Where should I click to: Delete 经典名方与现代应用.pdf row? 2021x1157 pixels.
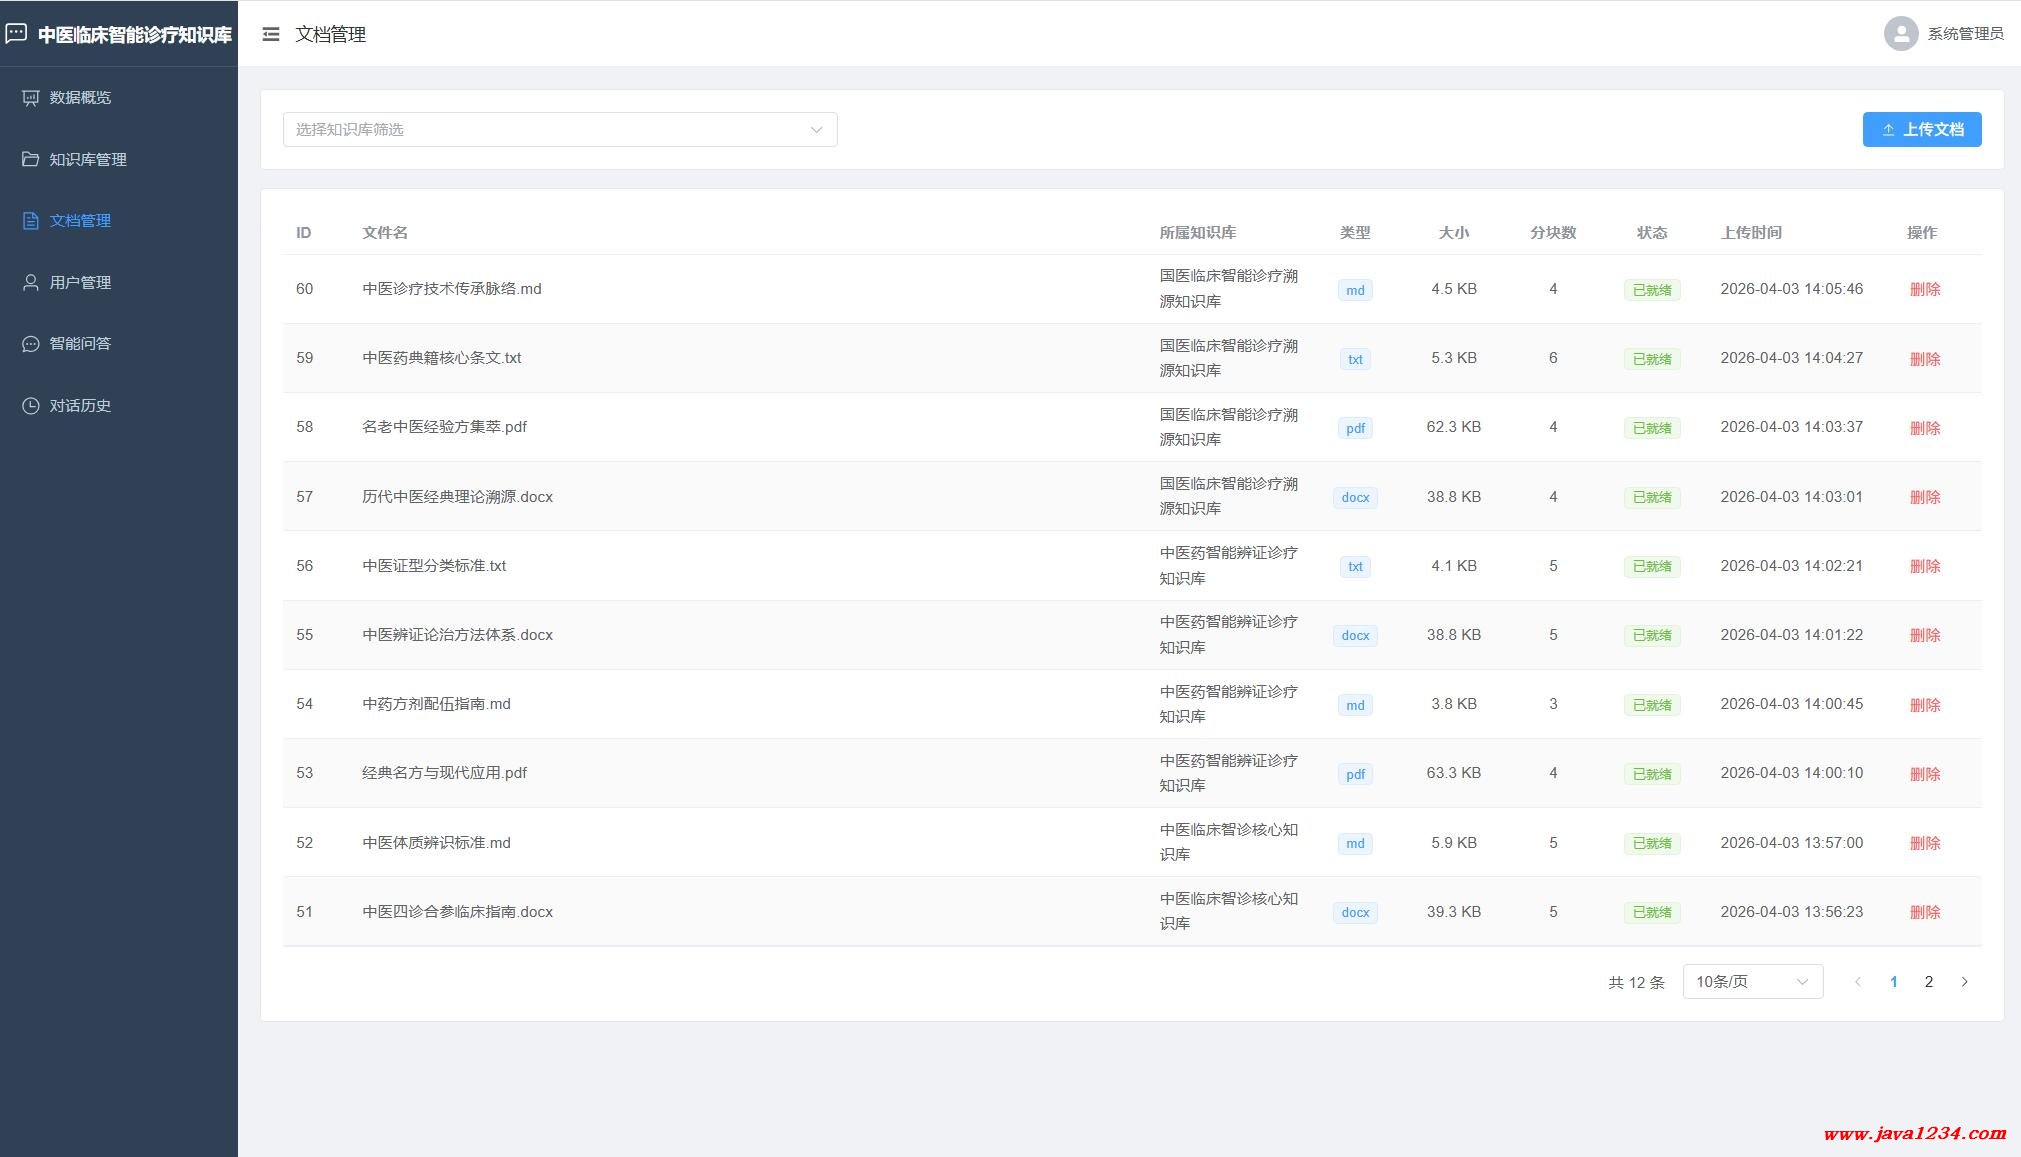point(1924,774)
